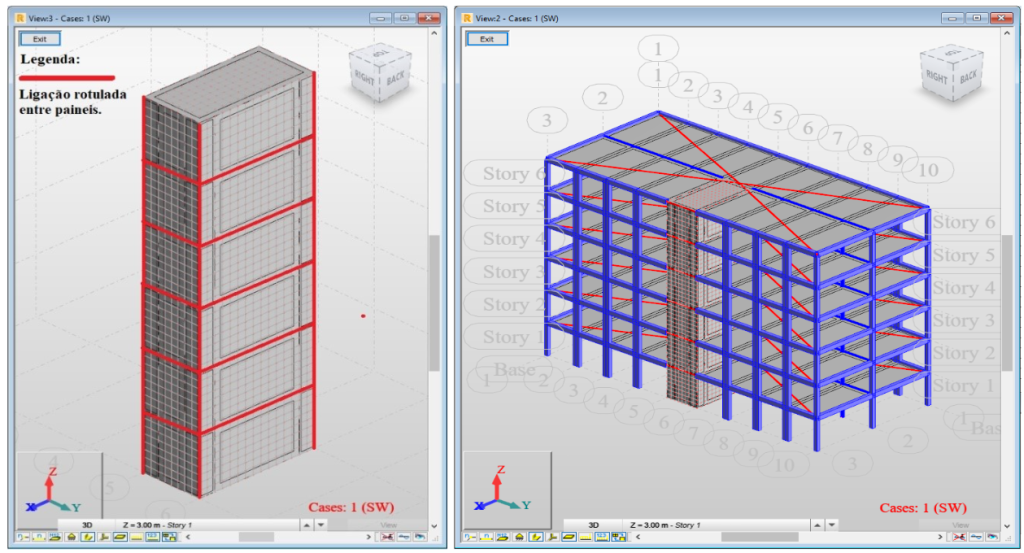1024x553 pixels.
Task: Click red crossed icon at View:3 bottom right
Action: tap(387, 537)
